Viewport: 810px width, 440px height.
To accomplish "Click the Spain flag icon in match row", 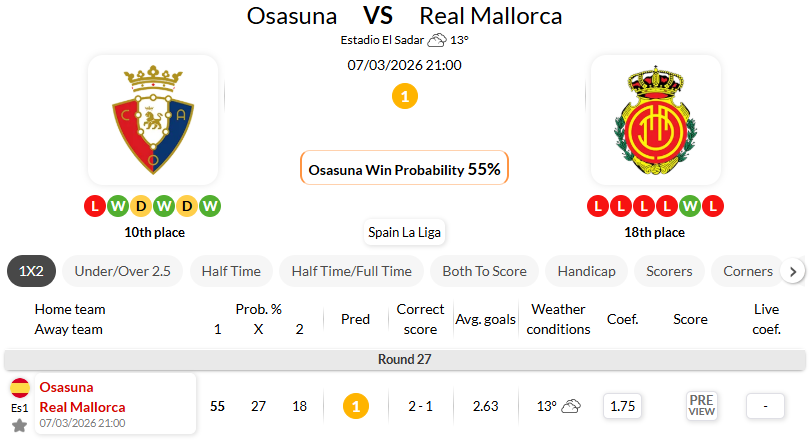I will 20,388.
